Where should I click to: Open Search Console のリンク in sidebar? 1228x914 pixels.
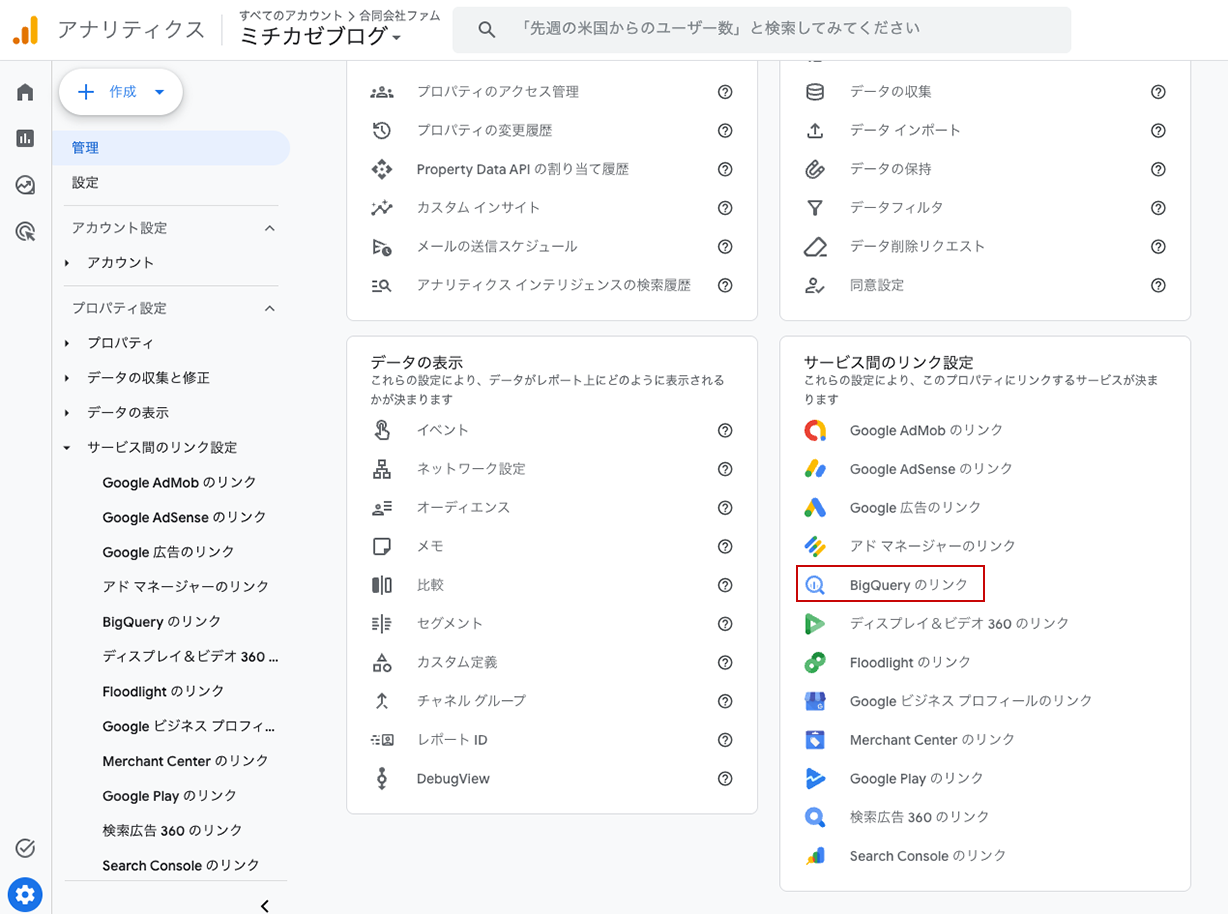click(x=180, y=866)
